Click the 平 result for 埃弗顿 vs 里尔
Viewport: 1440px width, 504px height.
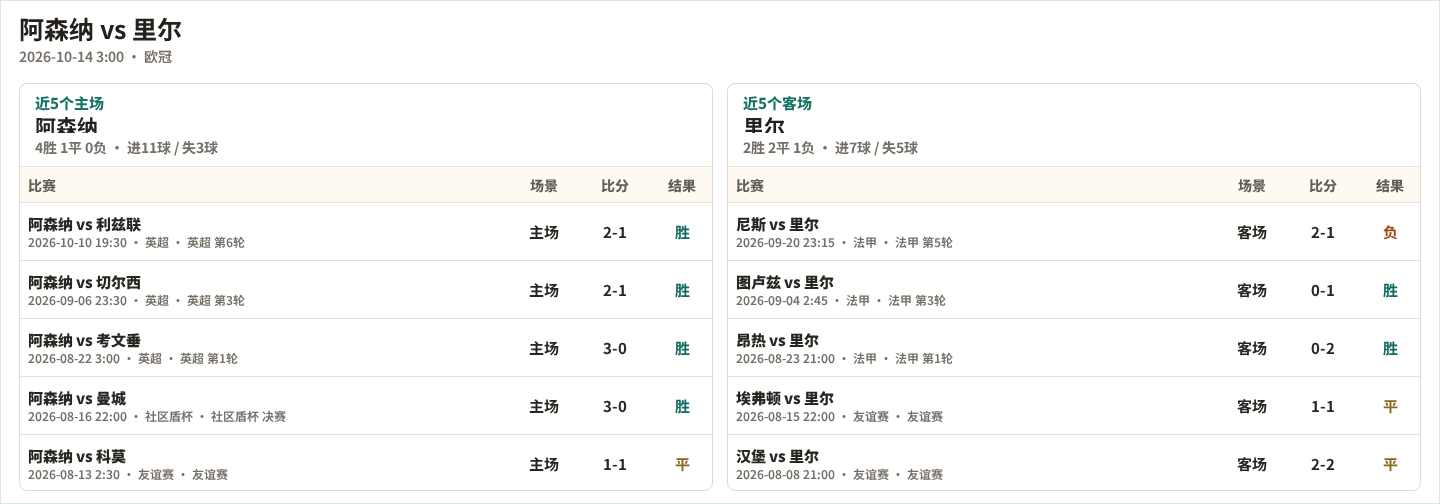point(1390,407)
